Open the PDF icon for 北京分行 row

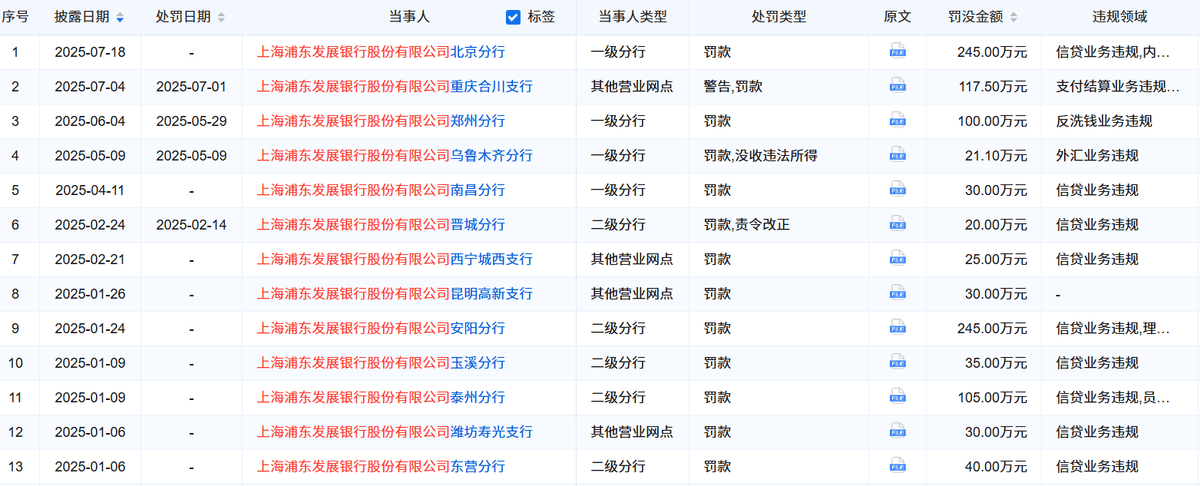click(x=898, y=52)
